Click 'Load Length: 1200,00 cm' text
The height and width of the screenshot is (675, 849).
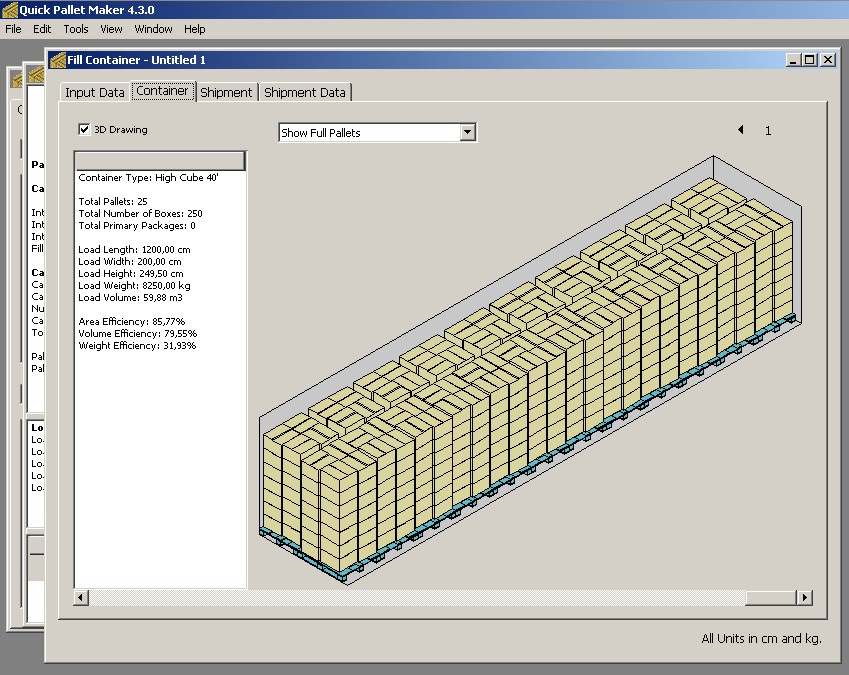click(134, 250)
